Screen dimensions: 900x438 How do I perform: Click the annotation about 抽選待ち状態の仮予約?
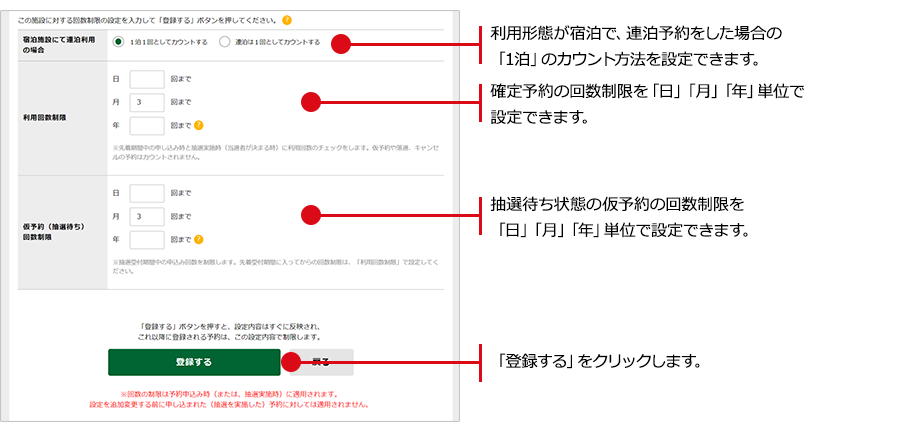tap(619, 215)
